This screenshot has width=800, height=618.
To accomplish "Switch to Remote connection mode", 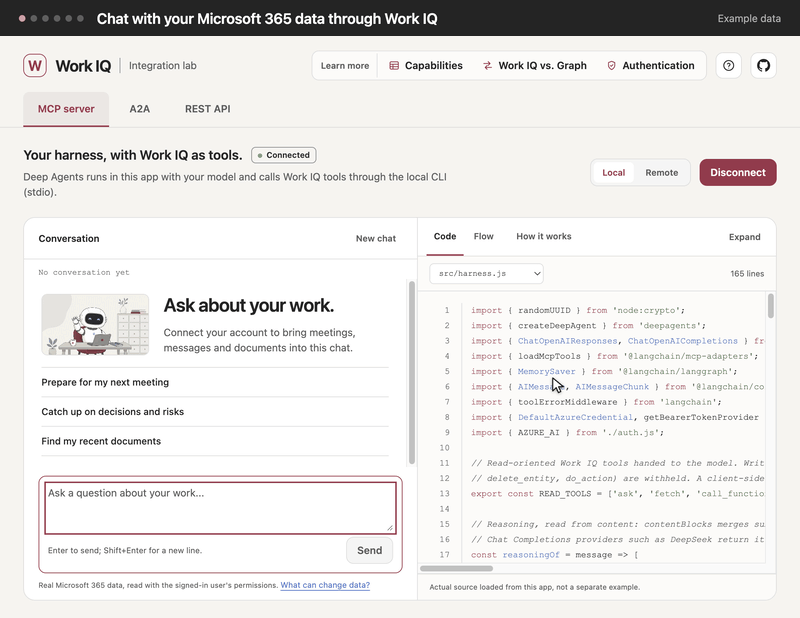I will tap(661, 172).
